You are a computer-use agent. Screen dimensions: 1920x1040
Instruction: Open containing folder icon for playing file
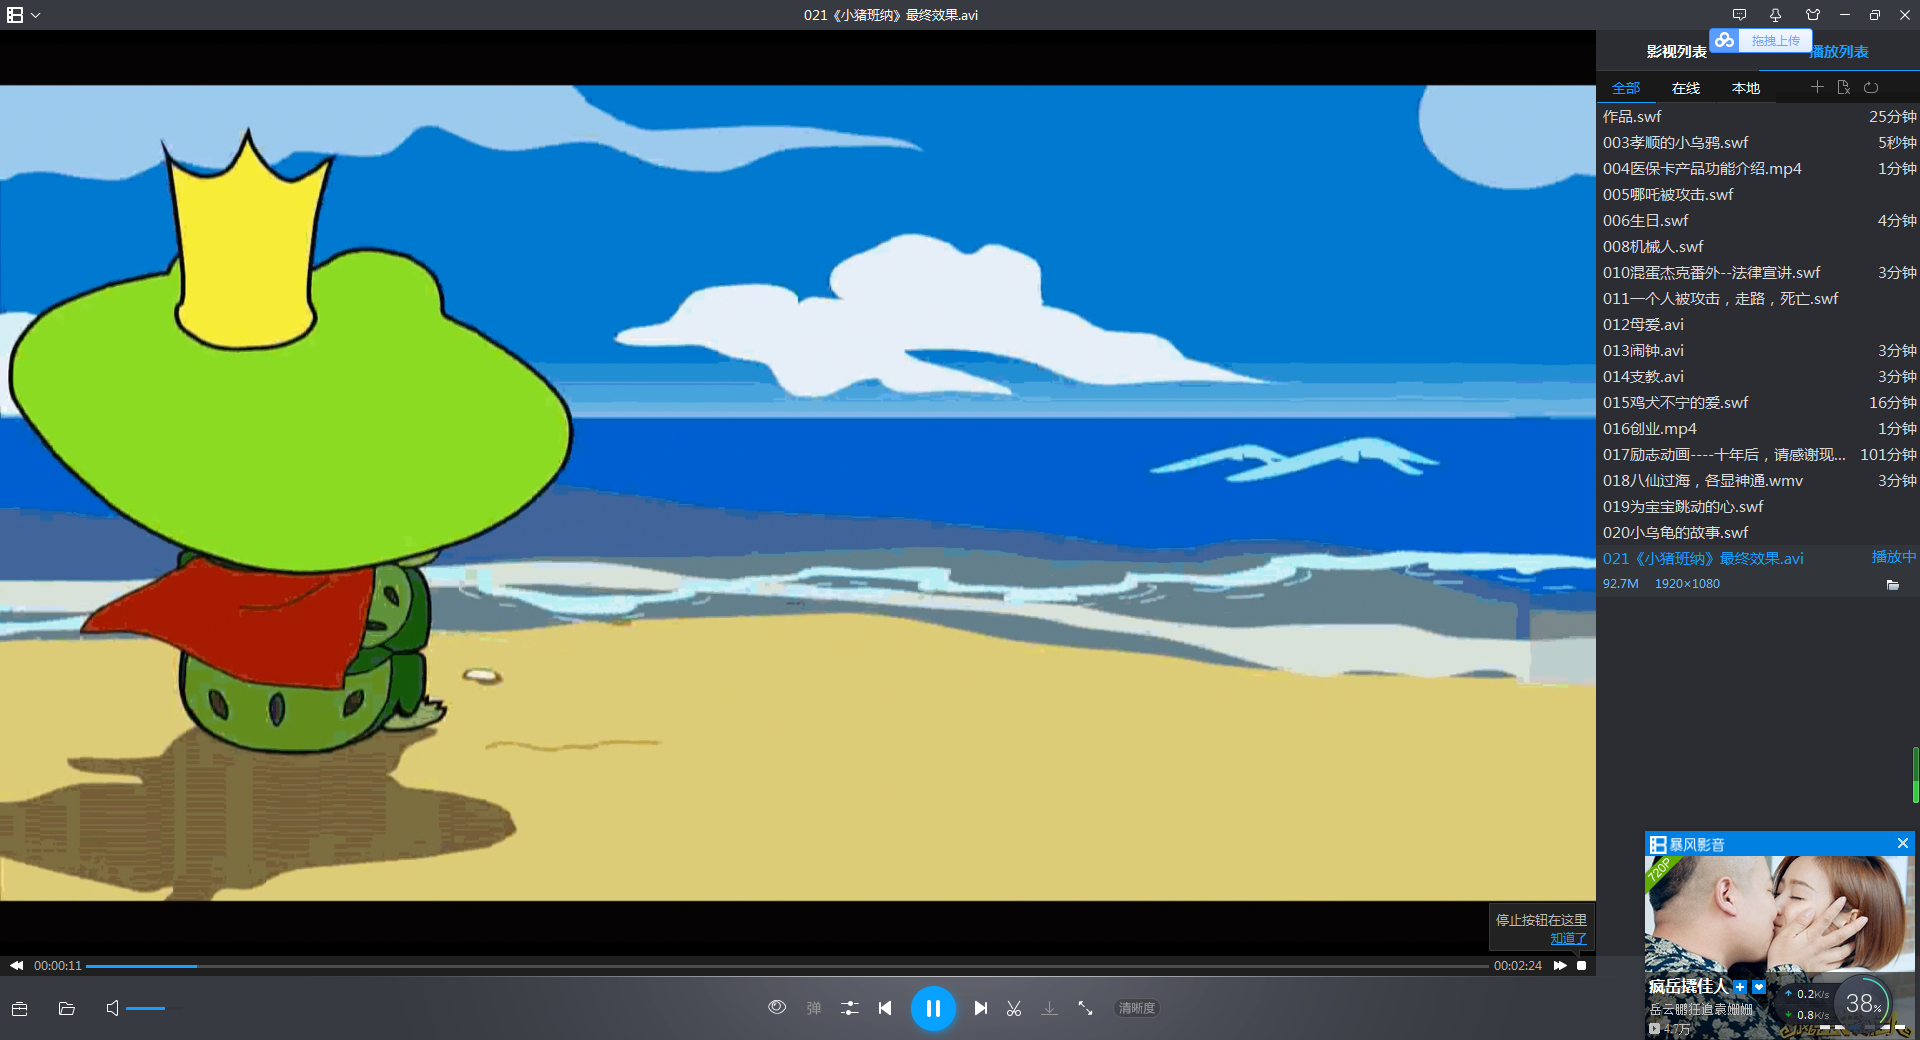click(x=1892, y=585)
